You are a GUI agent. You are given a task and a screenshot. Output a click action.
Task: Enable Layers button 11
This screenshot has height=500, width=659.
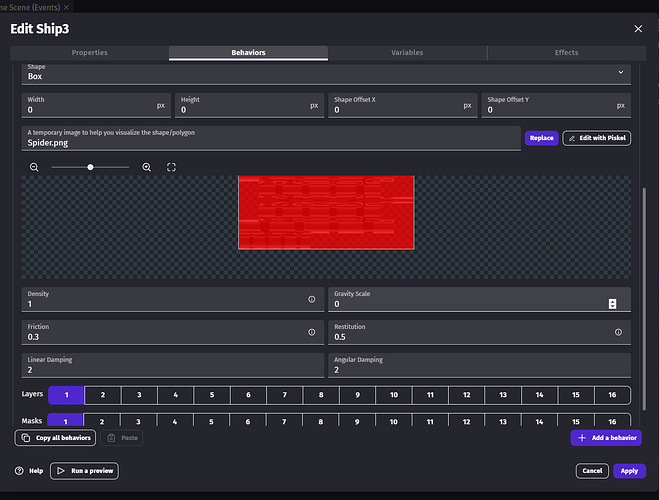point(430,395)
